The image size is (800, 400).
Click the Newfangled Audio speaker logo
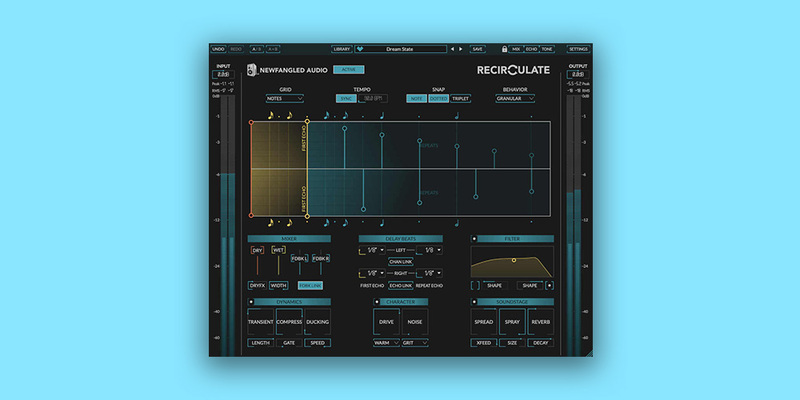[x=252, y=70]
